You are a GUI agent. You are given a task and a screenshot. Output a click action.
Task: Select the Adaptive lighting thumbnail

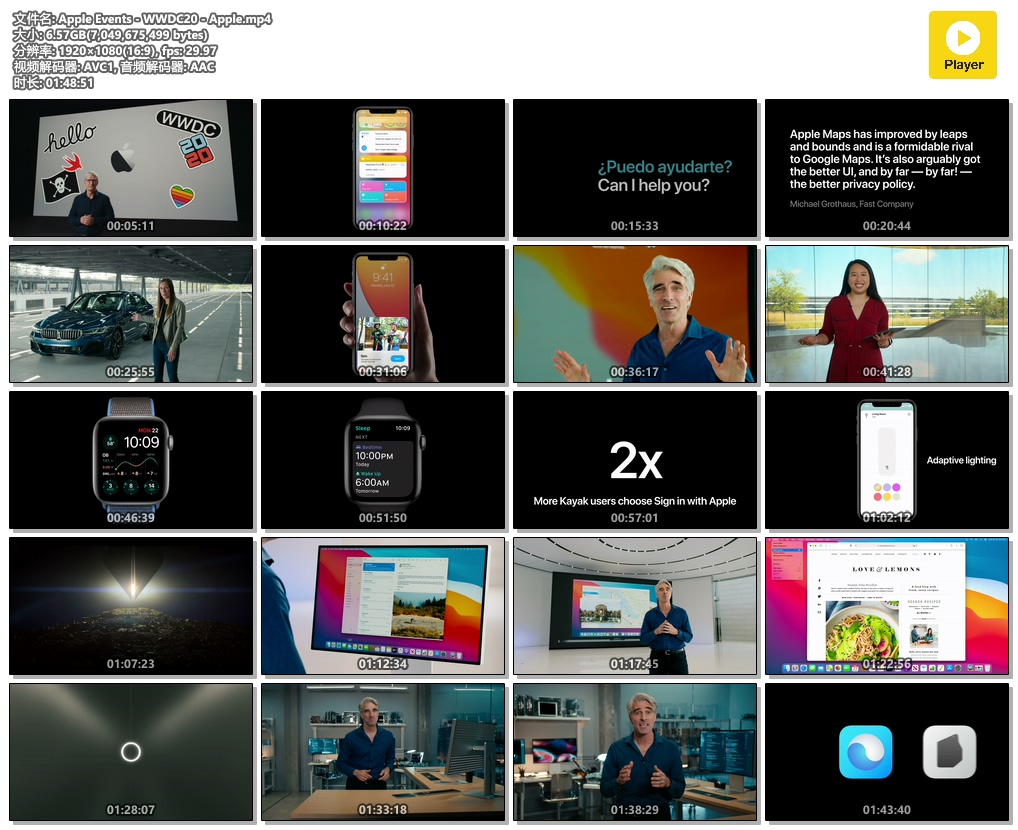887,460
